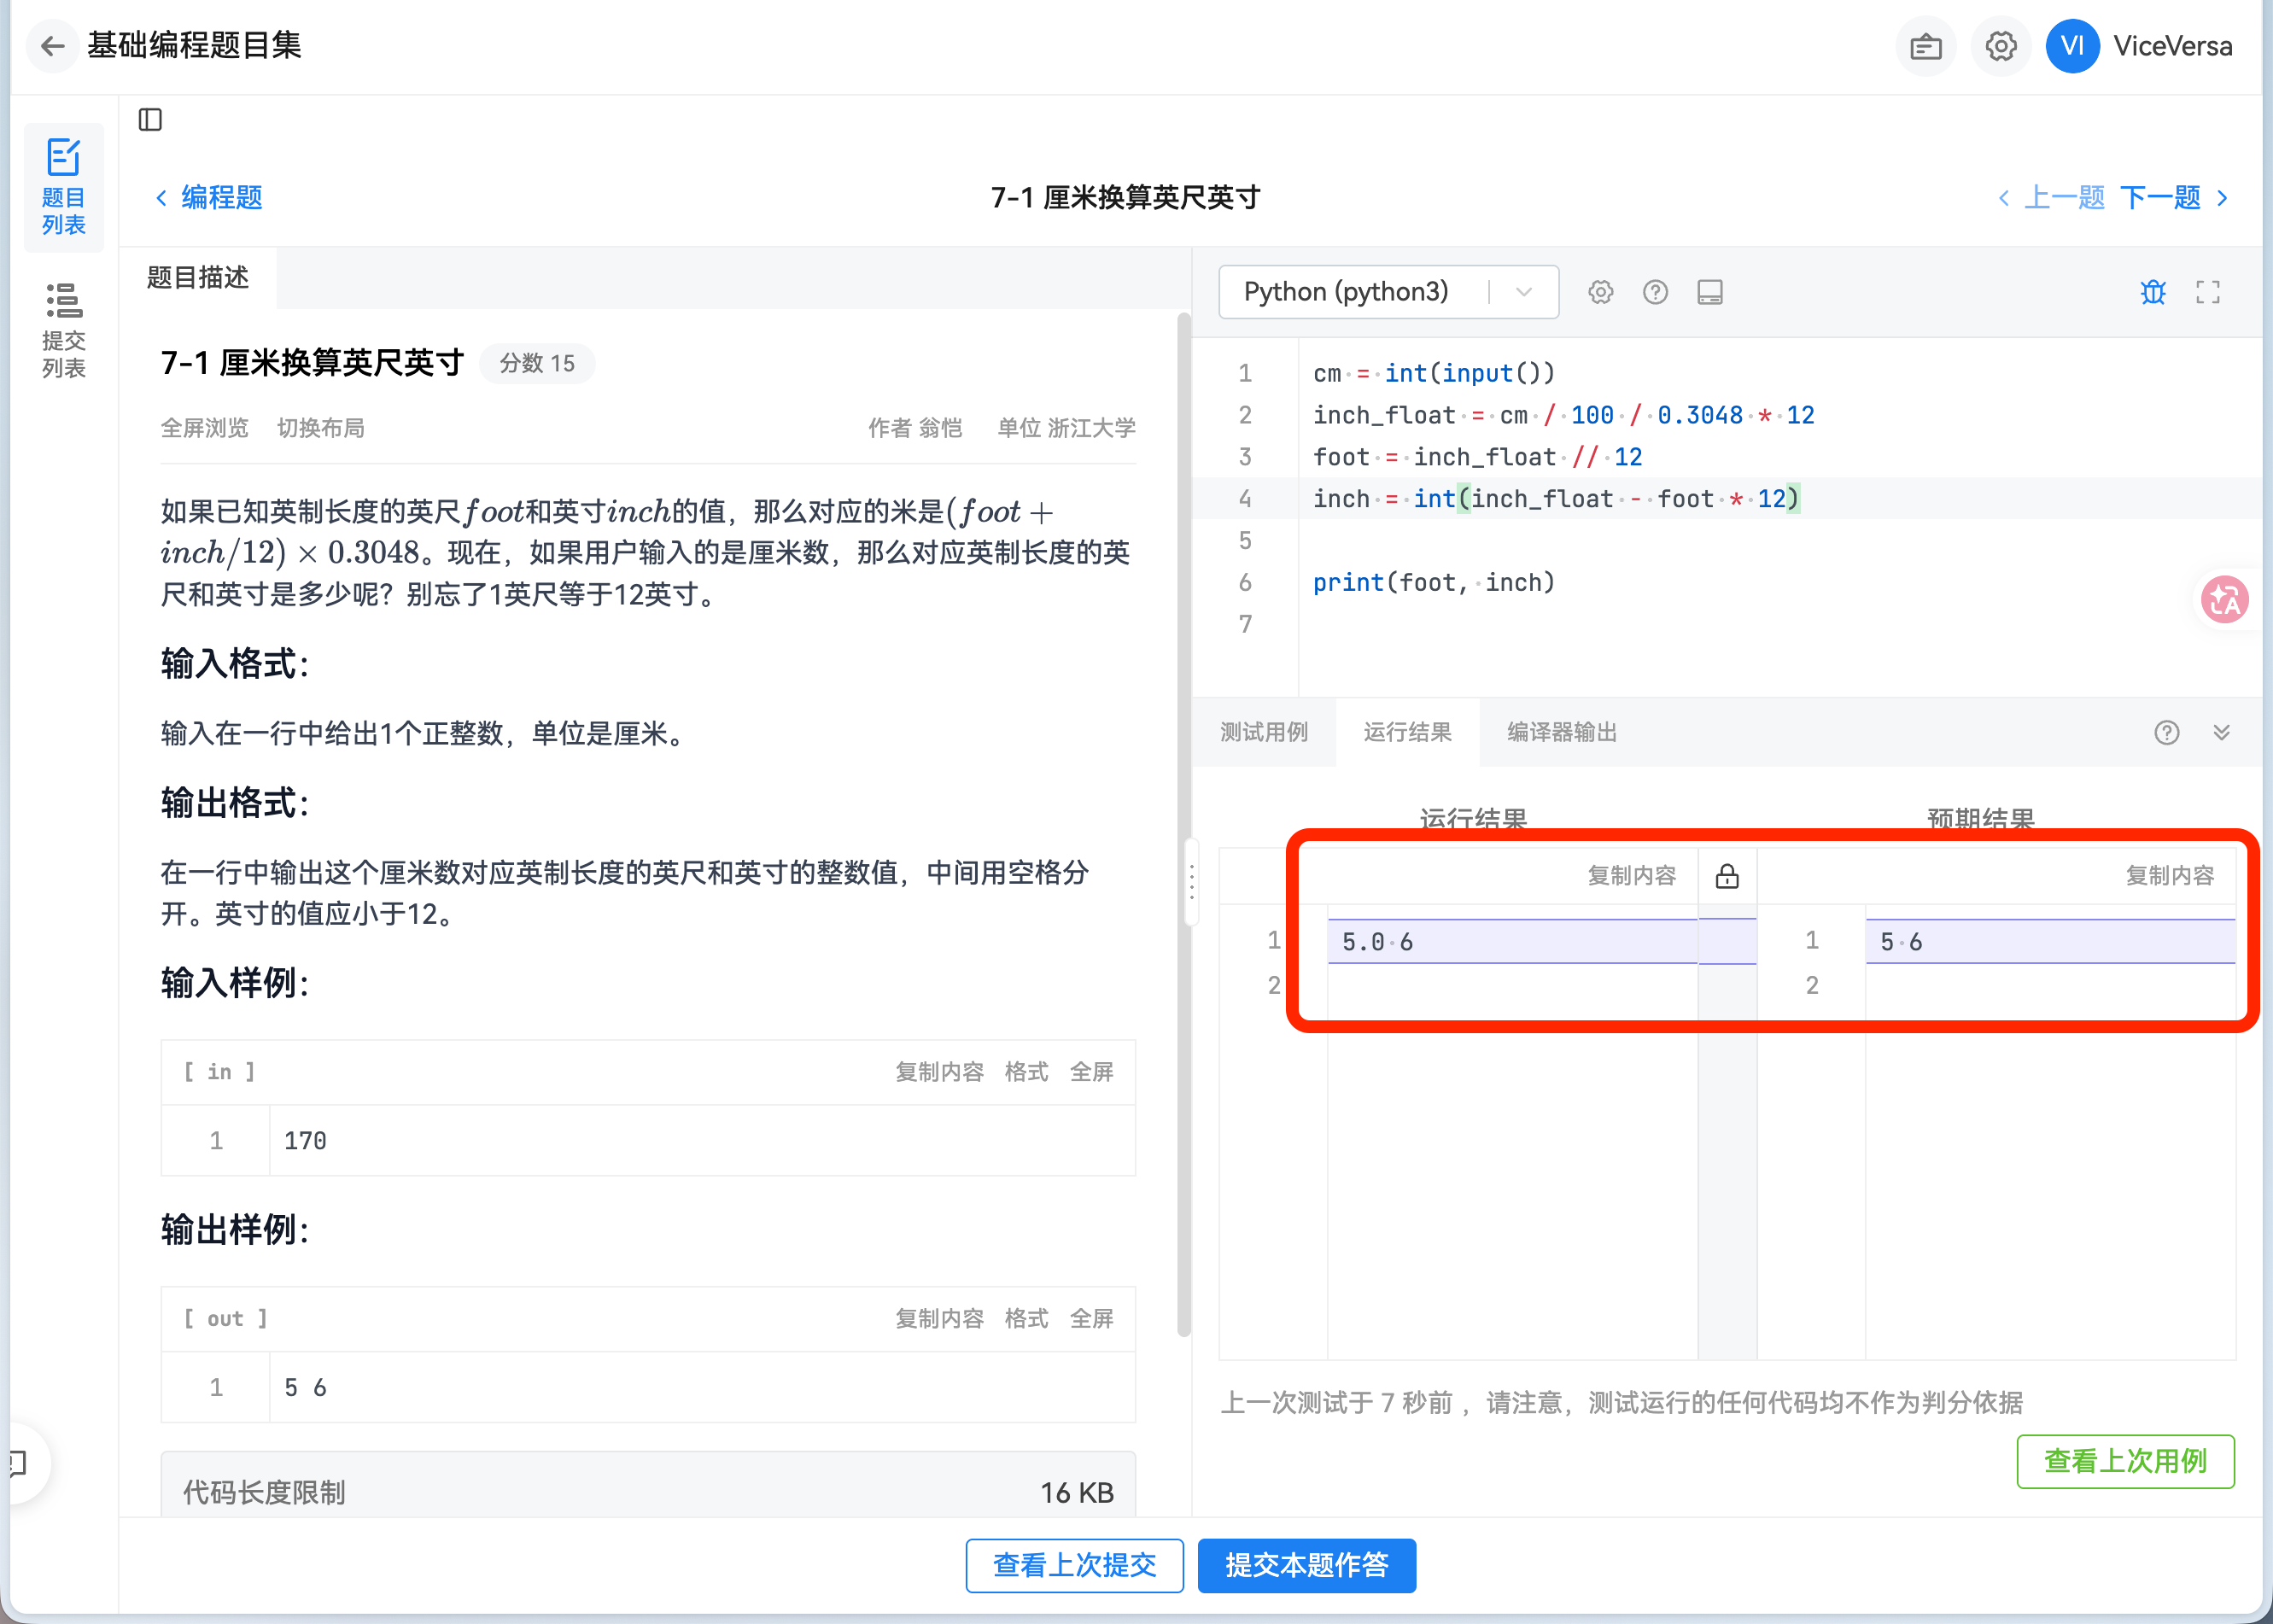The height and width of the screenshot is (1624, 2273).
Task: Toggle the bottom panel layout icon
Action: point(1710,292)
